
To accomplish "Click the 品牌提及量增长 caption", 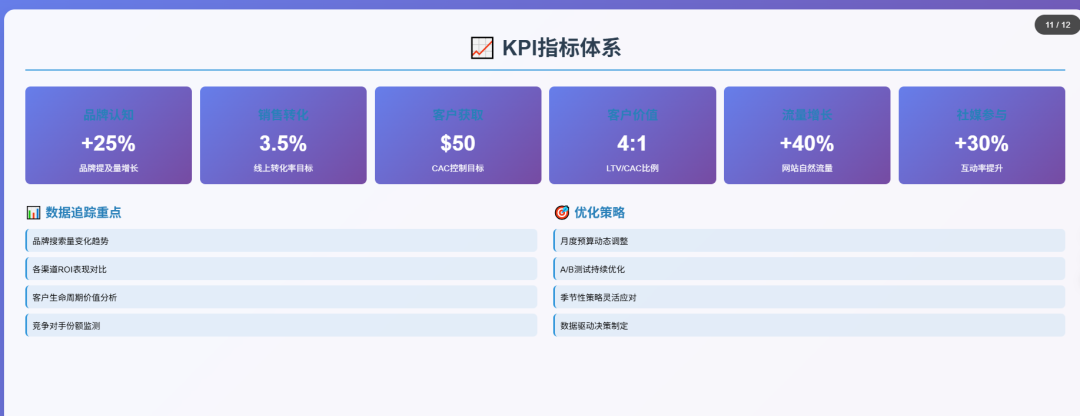I will [109, 168].
